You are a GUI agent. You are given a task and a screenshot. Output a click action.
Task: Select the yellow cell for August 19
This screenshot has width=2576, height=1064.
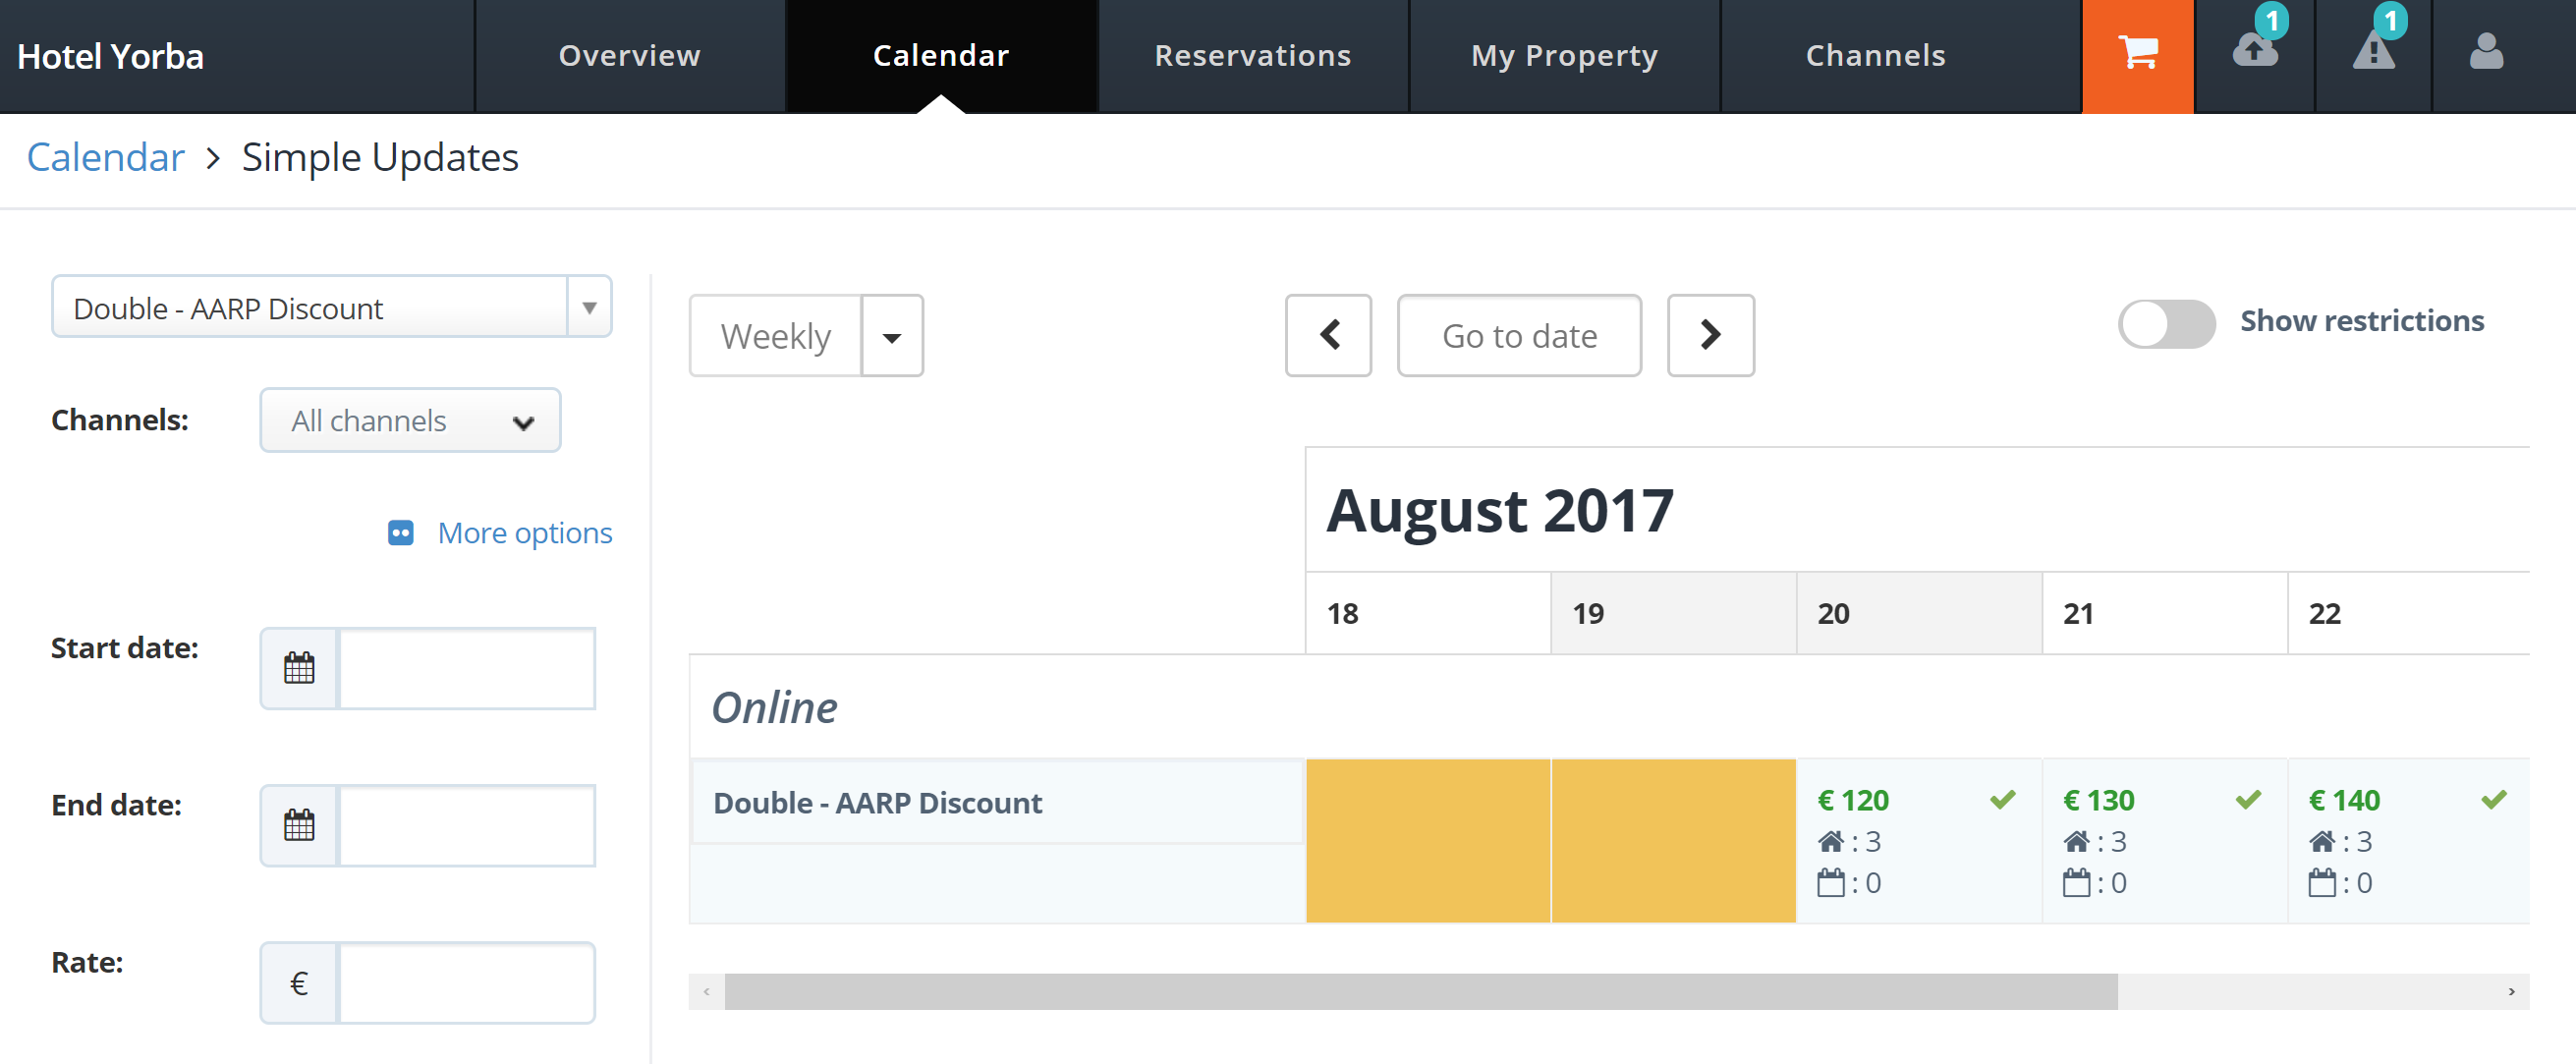click(1673, 840)
